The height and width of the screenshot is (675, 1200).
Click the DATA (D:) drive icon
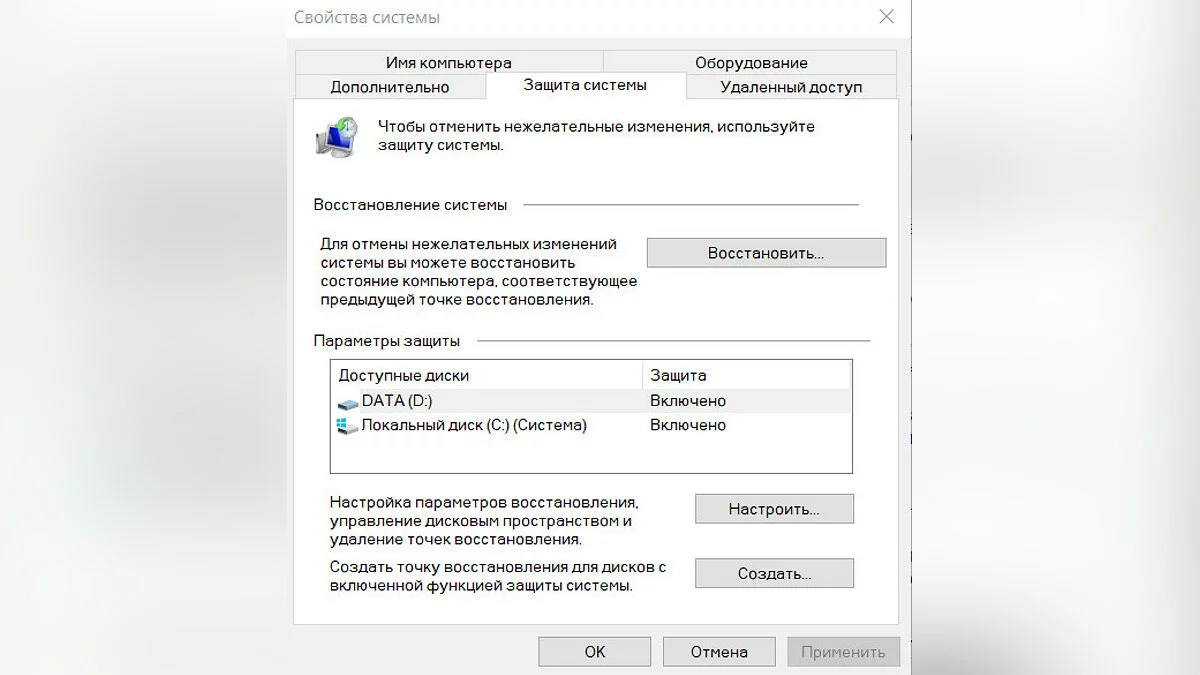tap(347, 402)
